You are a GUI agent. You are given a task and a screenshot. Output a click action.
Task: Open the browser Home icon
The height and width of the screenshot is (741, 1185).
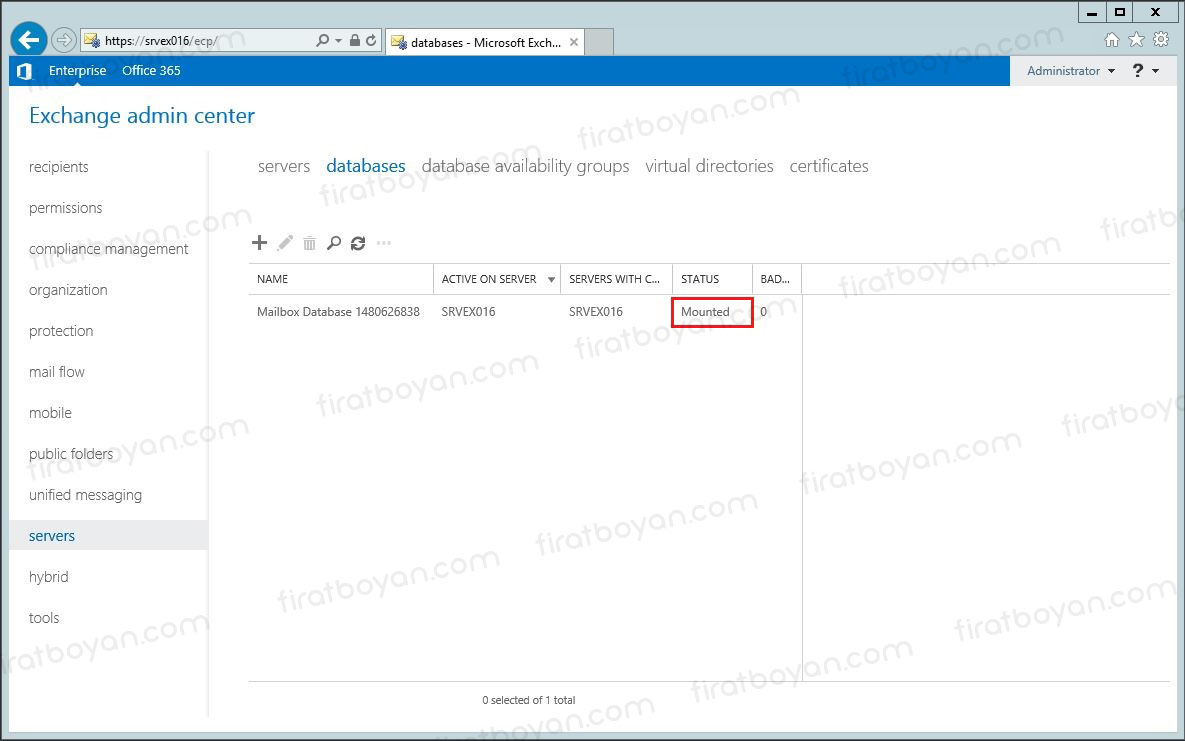coord(1112,39)
